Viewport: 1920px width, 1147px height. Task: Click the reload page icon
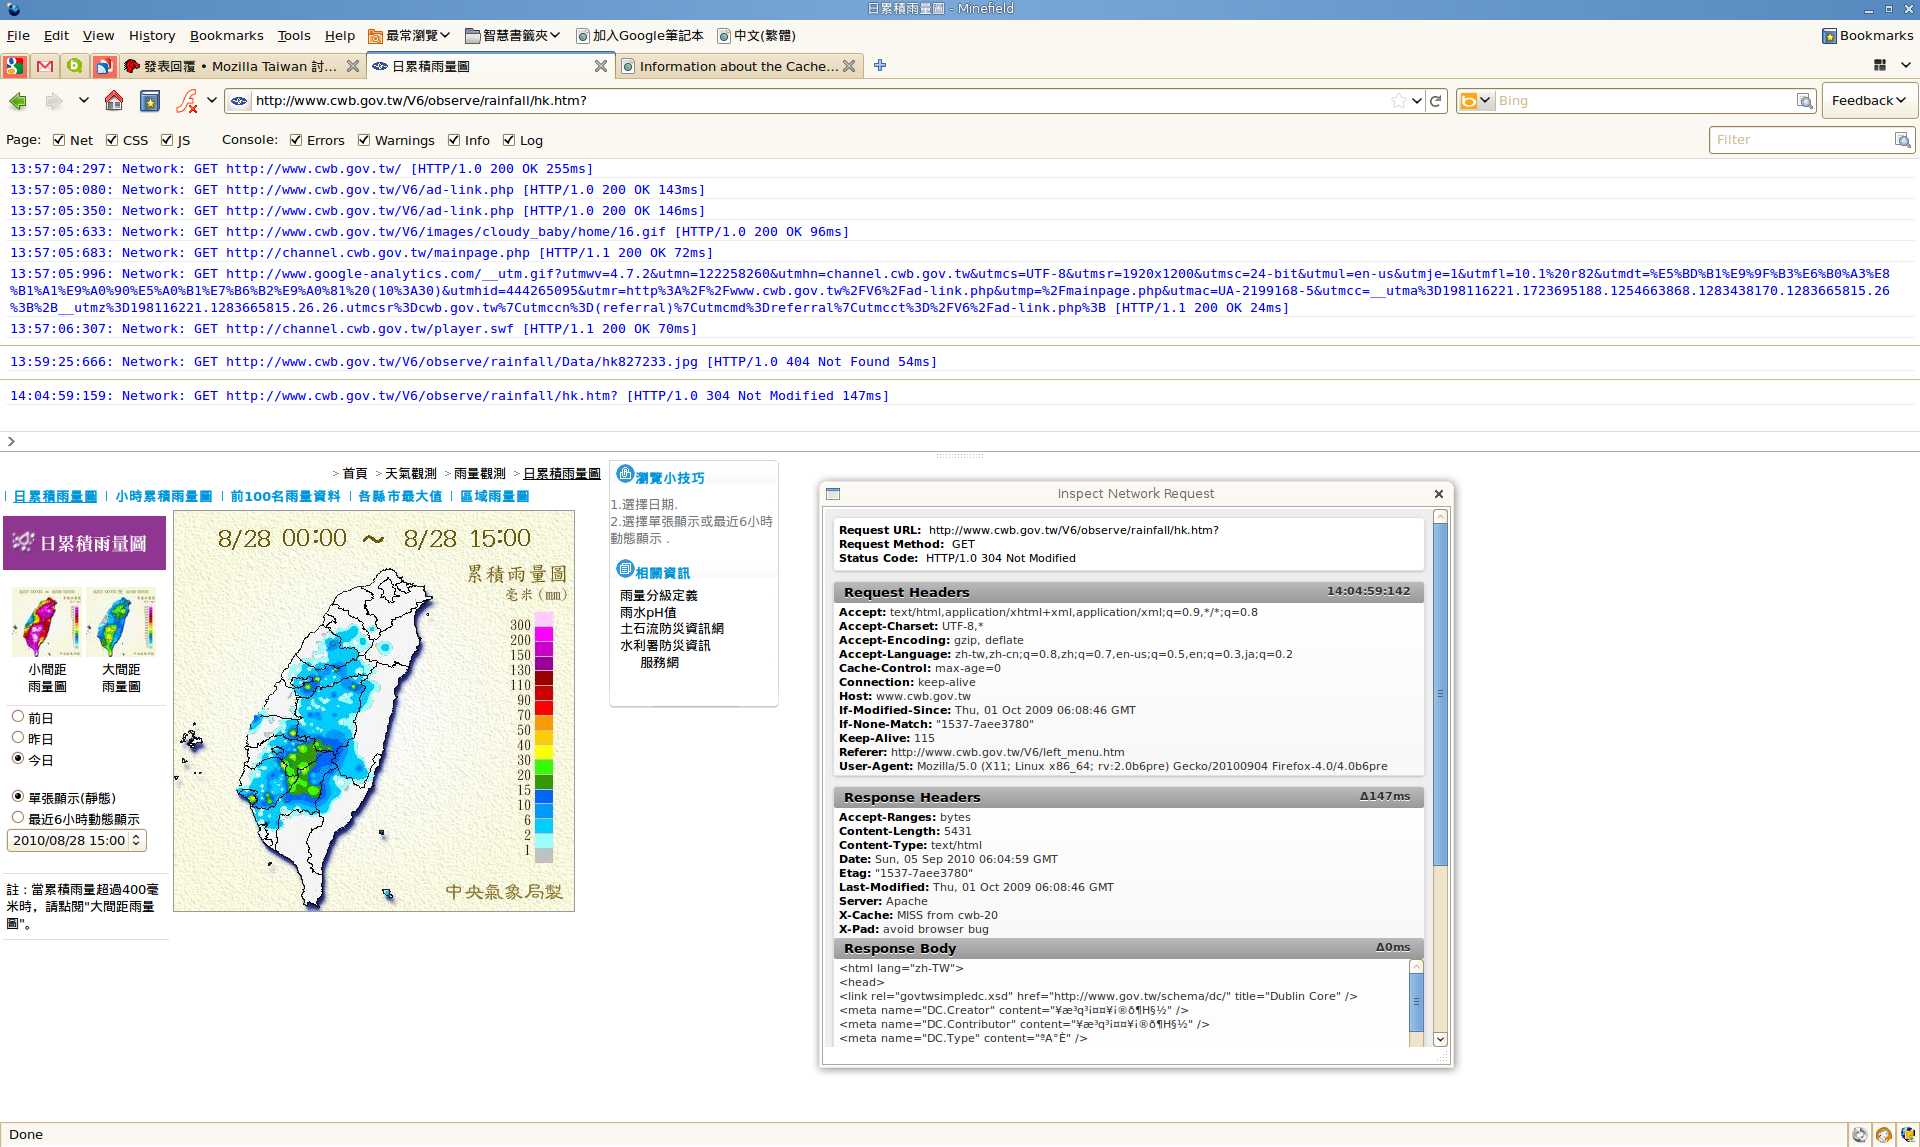click(1436, 101)
